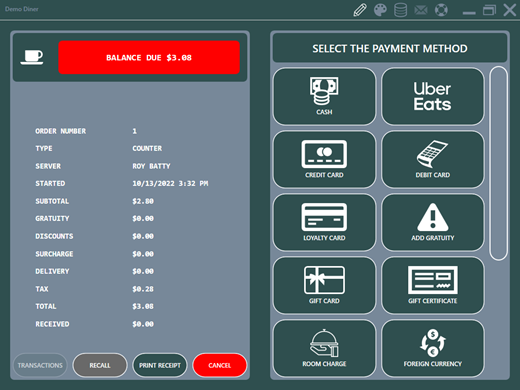Open the Transactions button

click(40, 365)
